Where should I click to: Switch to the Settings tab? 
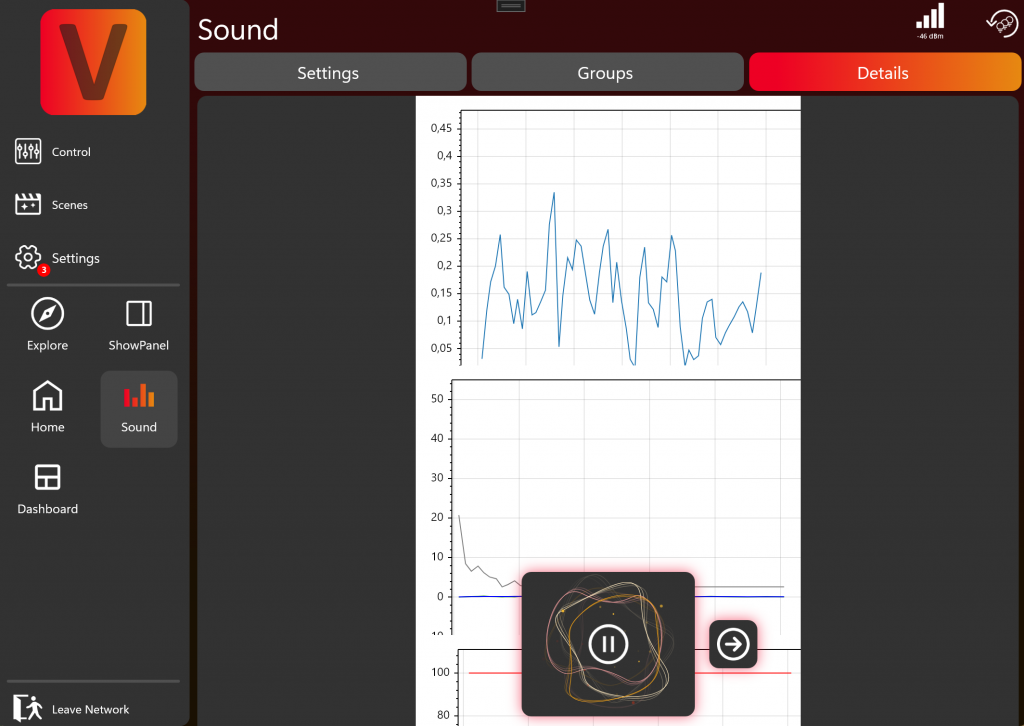coord(329,73)
